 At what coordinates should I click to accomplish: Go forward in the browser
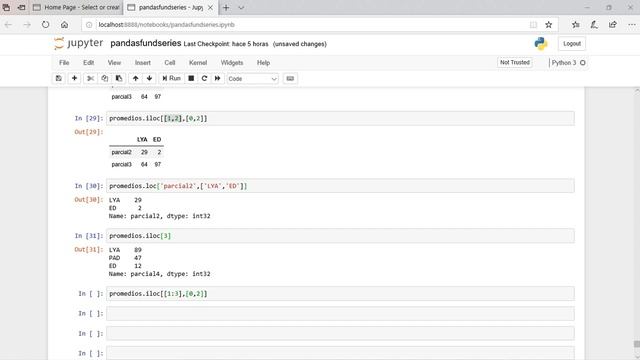(x=27, y=25)
